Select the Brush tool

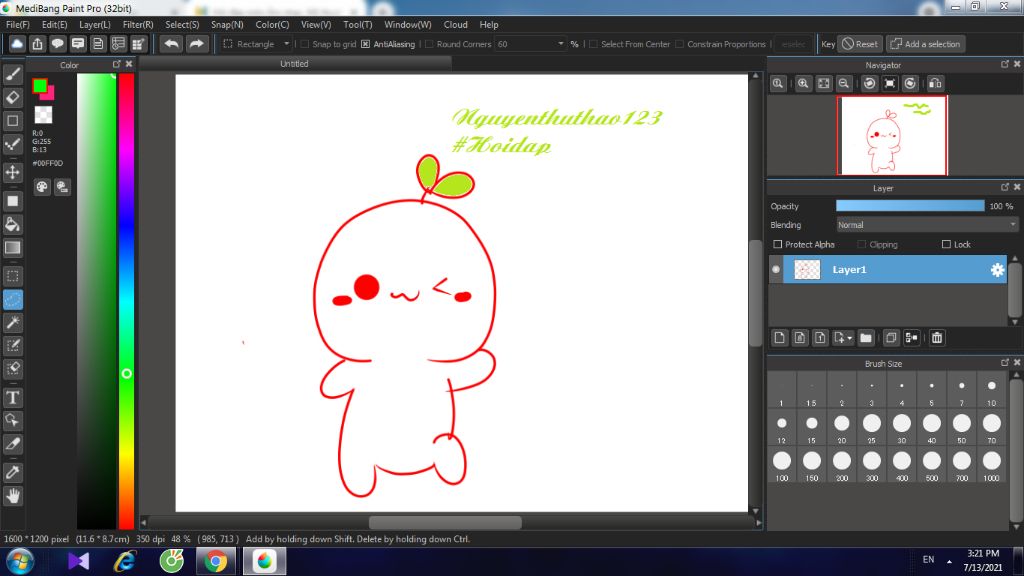tap(12, 74)
